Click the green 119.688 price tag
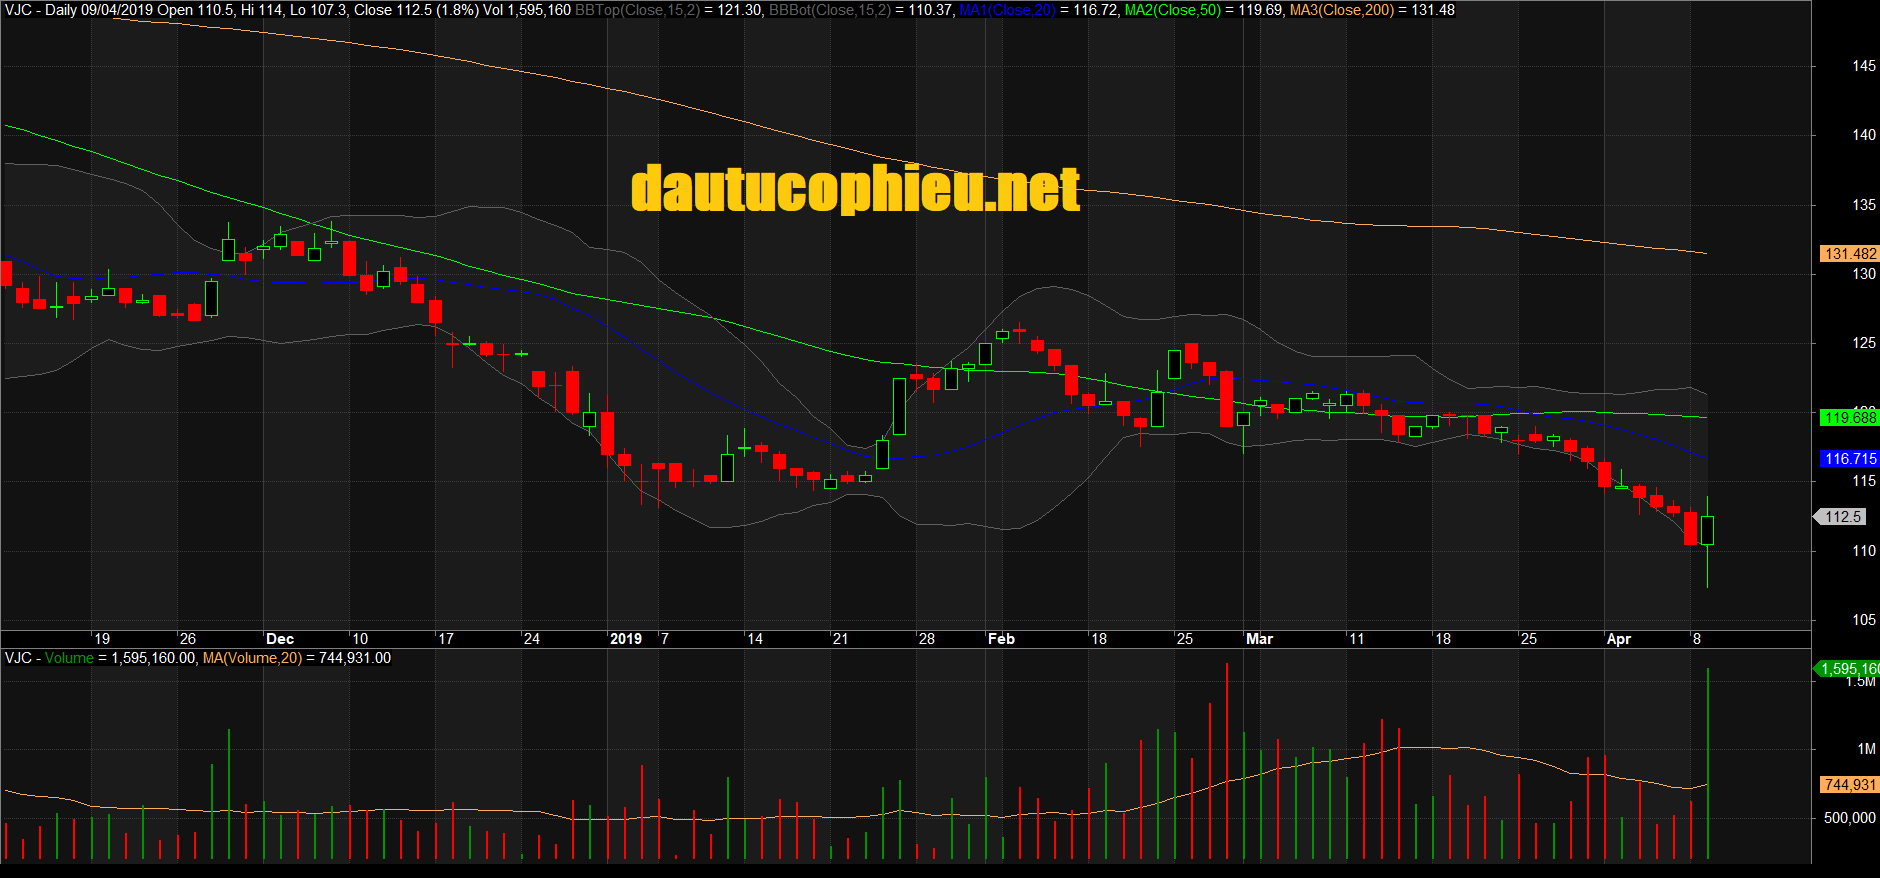Viewport: 1880px width, 878px height. click(1849, 418)
